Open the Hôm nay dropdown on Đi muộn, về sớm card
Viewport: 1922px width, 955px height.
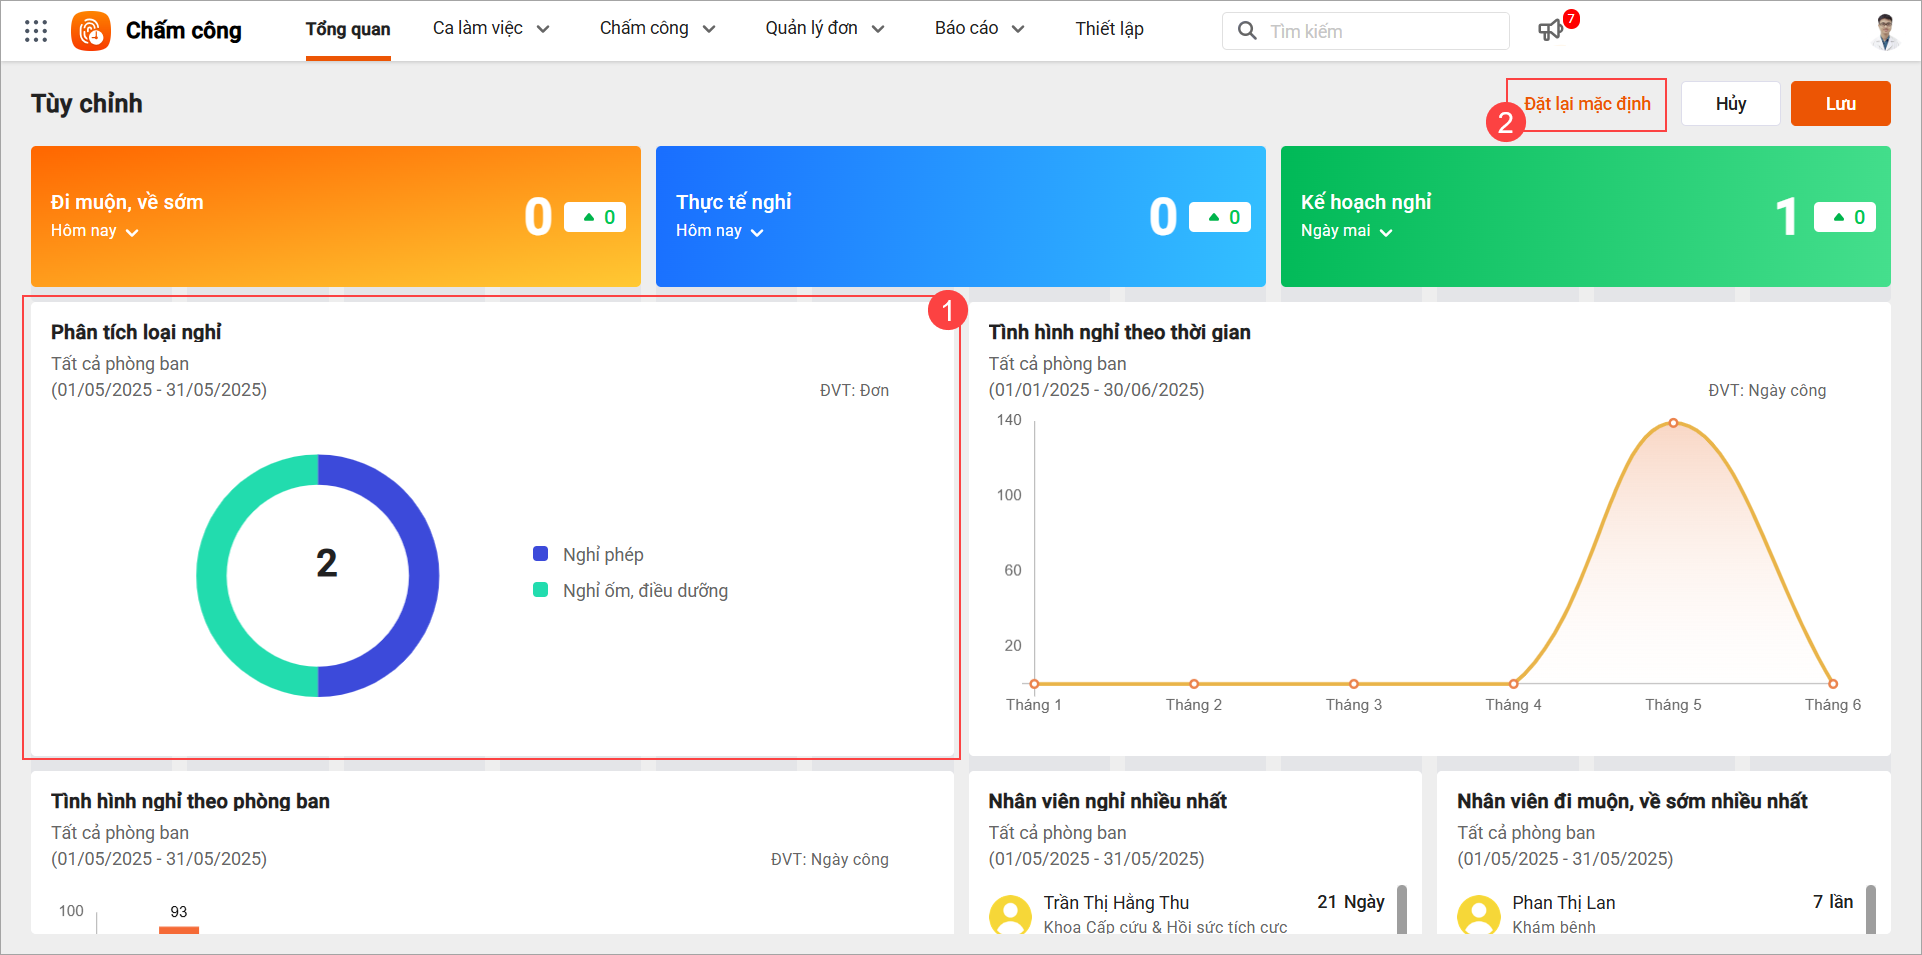[x=95, y=231]
